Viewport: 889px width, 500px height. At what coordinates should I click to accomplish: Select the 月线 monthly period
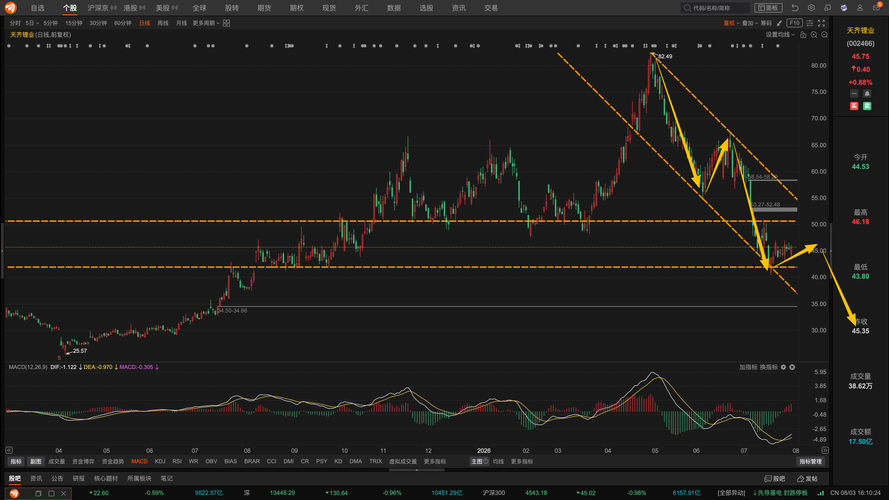coord(181,23)
